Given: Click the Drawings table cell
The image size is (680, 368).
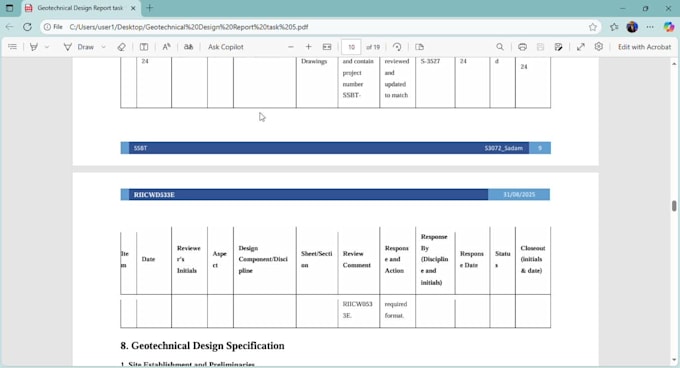Looking at the screenshot, I should coord(314,61).
